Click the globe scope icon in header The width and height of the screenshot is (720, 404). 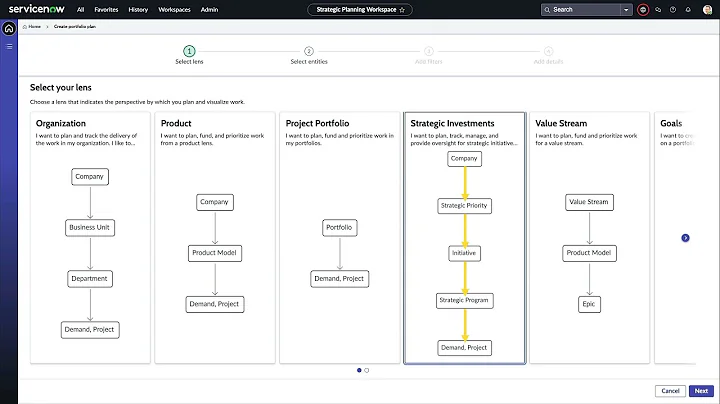click(x=643, y=9)
